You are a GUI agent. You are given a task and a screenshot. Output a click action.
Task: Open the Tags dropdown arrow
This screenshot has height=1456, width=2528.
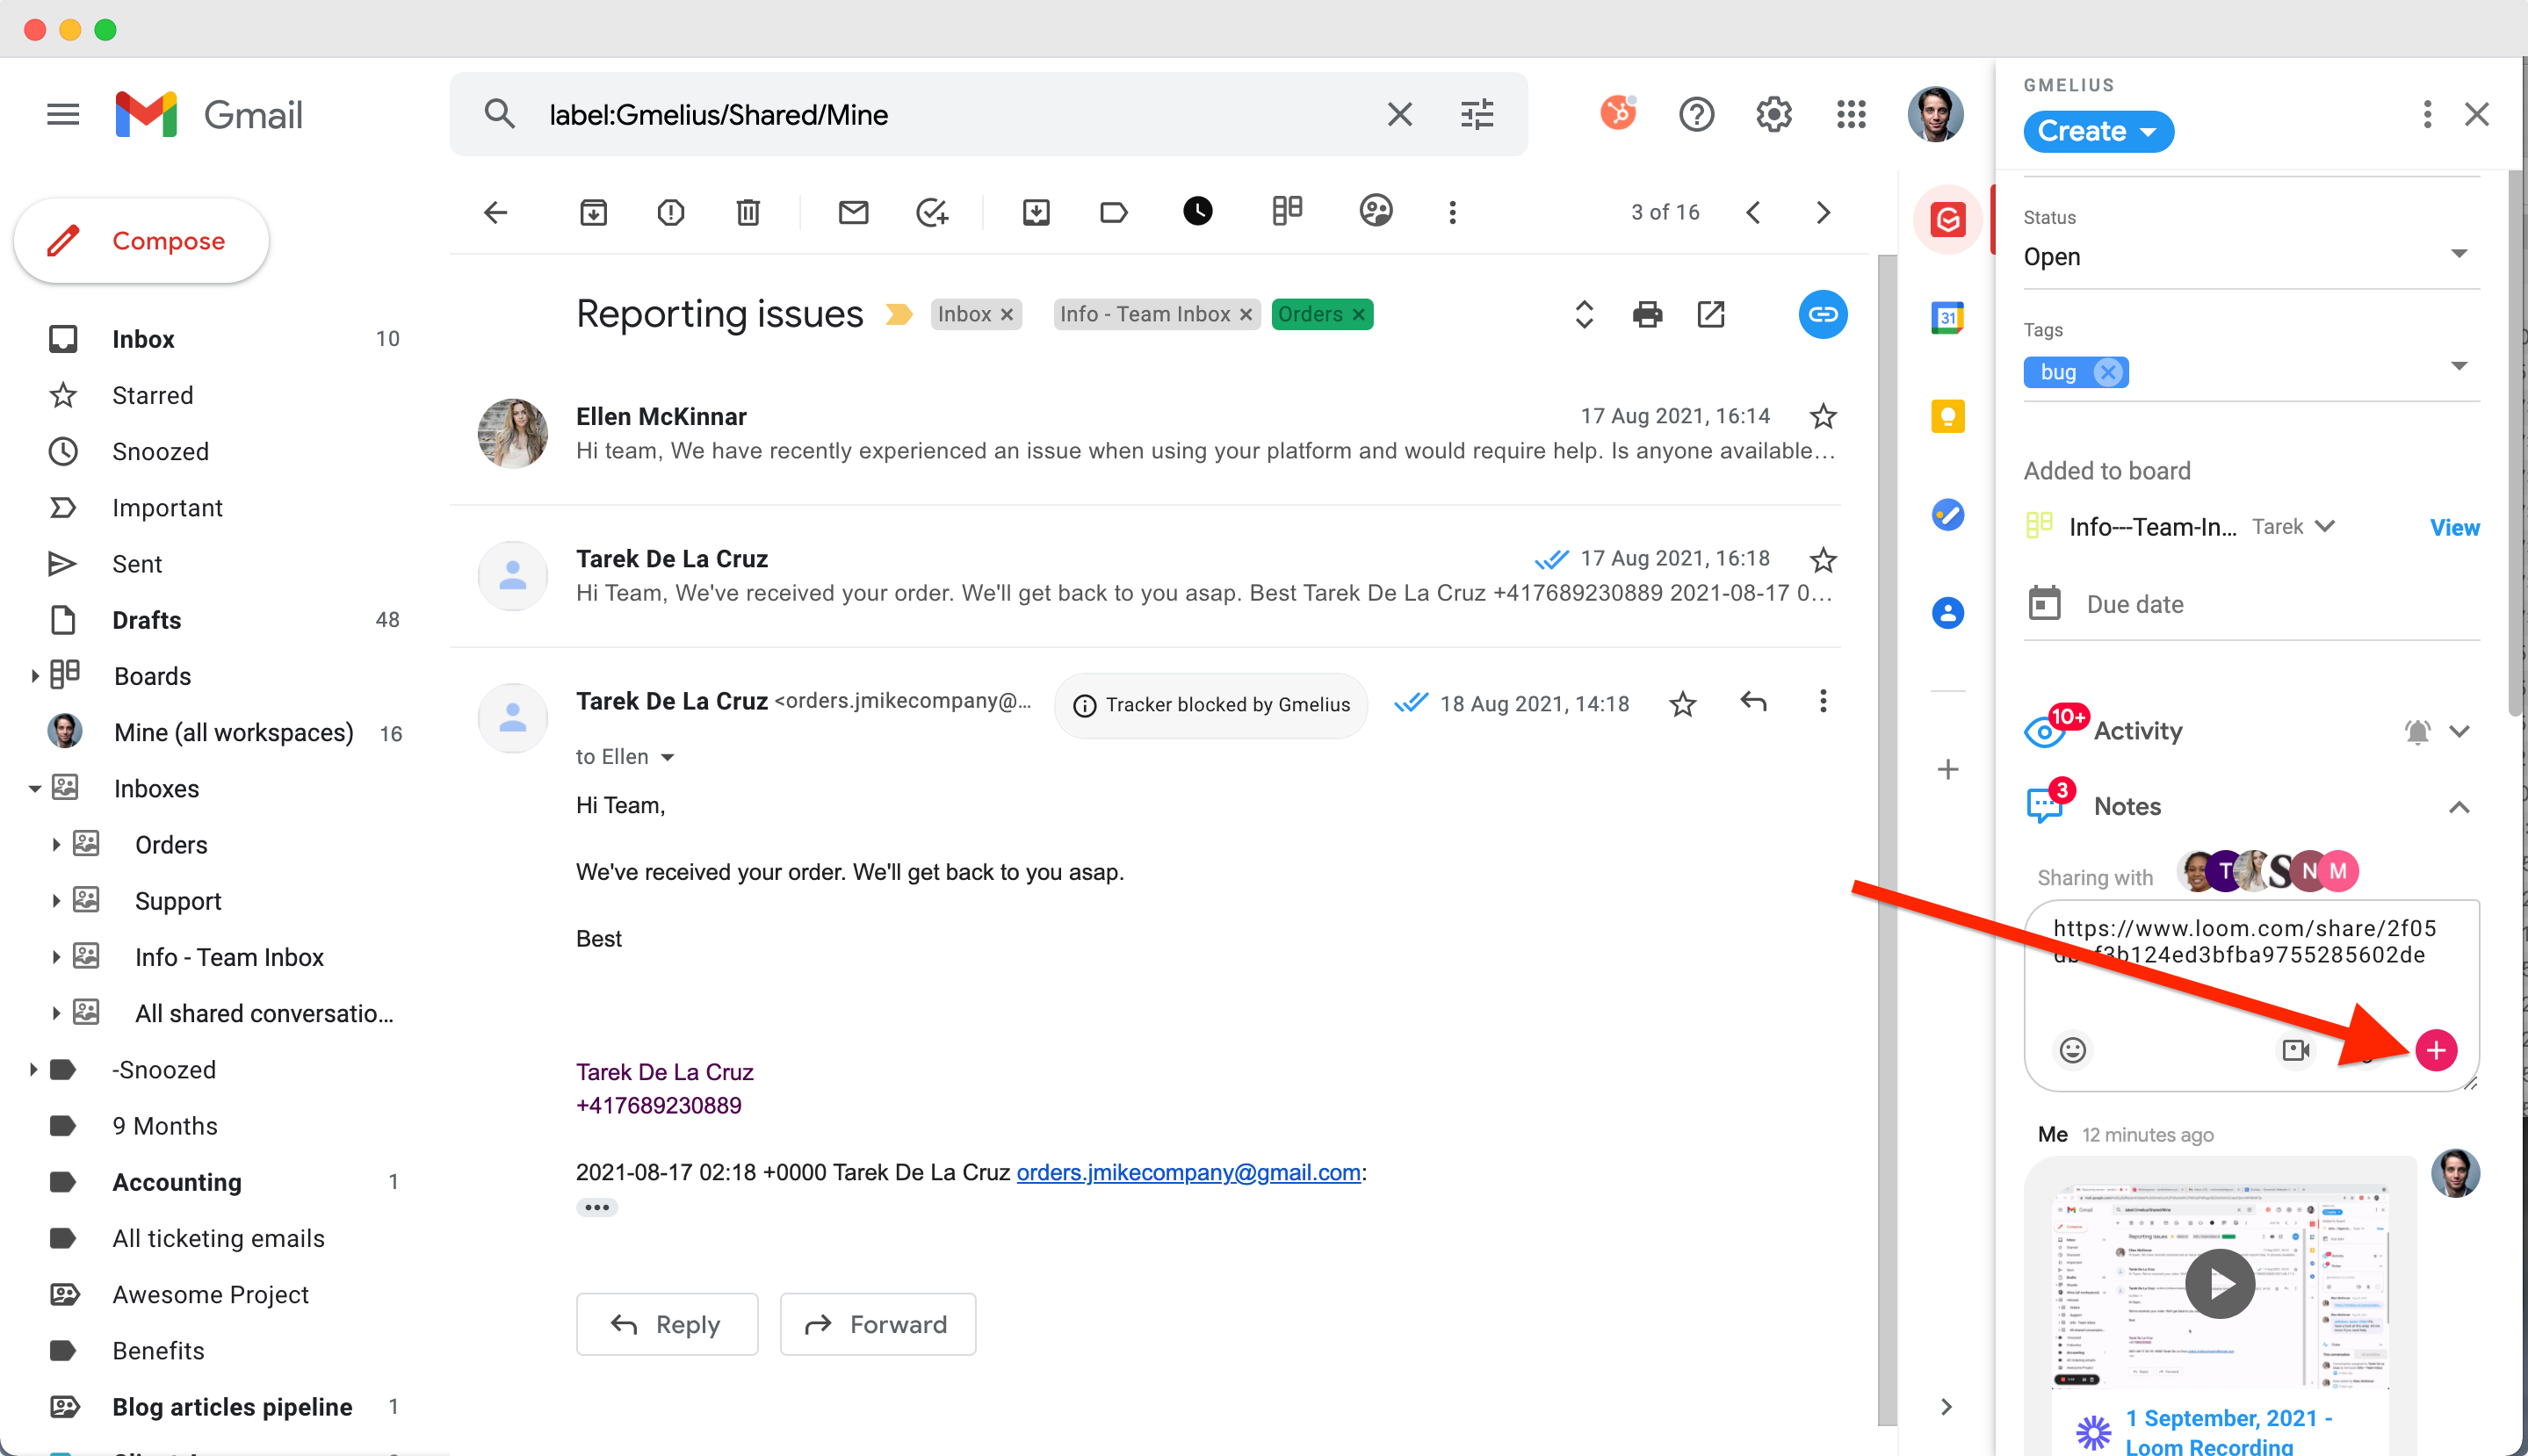(x=2459, y=366)
